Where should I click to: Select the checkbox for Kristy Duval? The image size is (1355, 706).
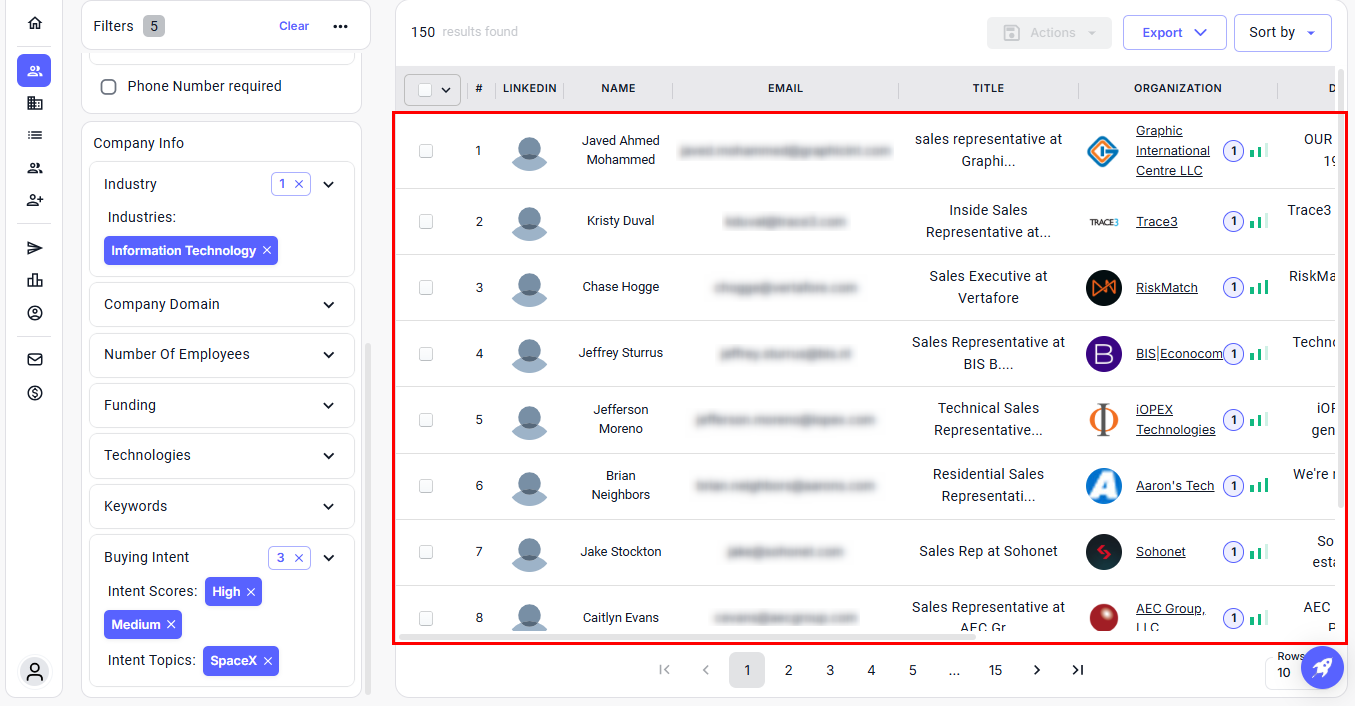pos(426,221)
